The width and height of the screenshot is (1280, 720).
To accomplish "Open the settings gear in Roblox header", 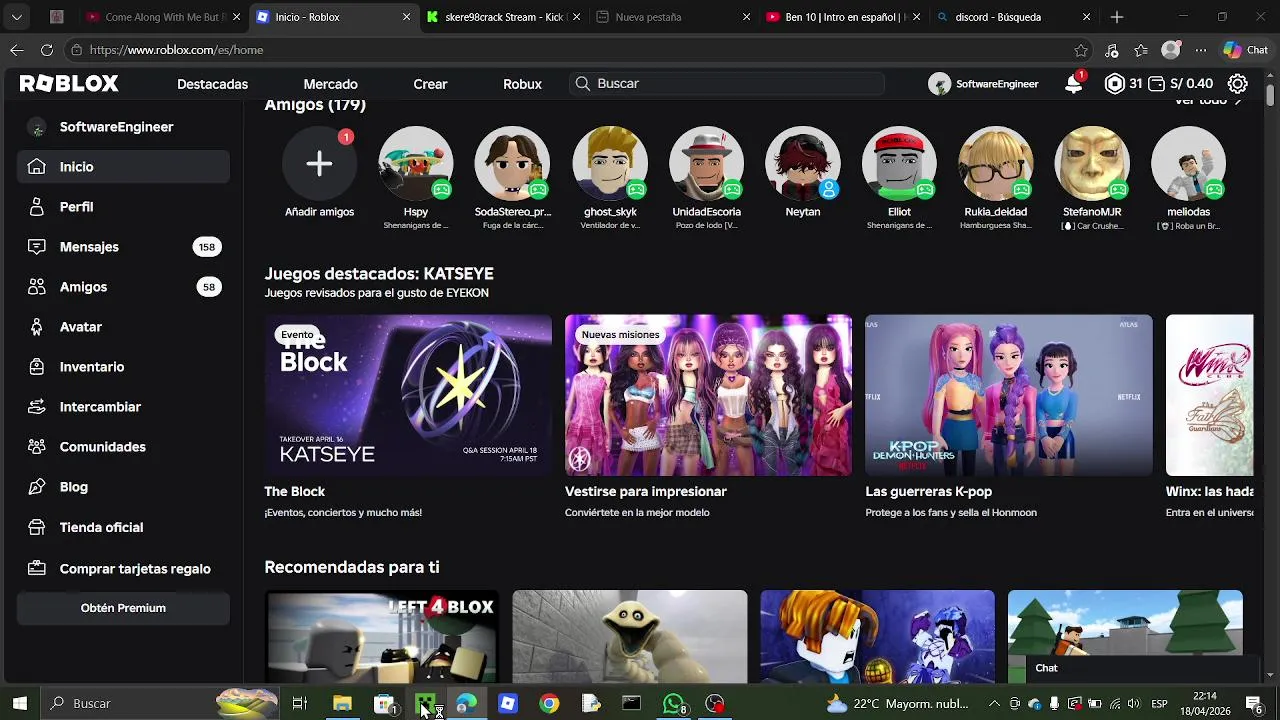I will 1238,84.
